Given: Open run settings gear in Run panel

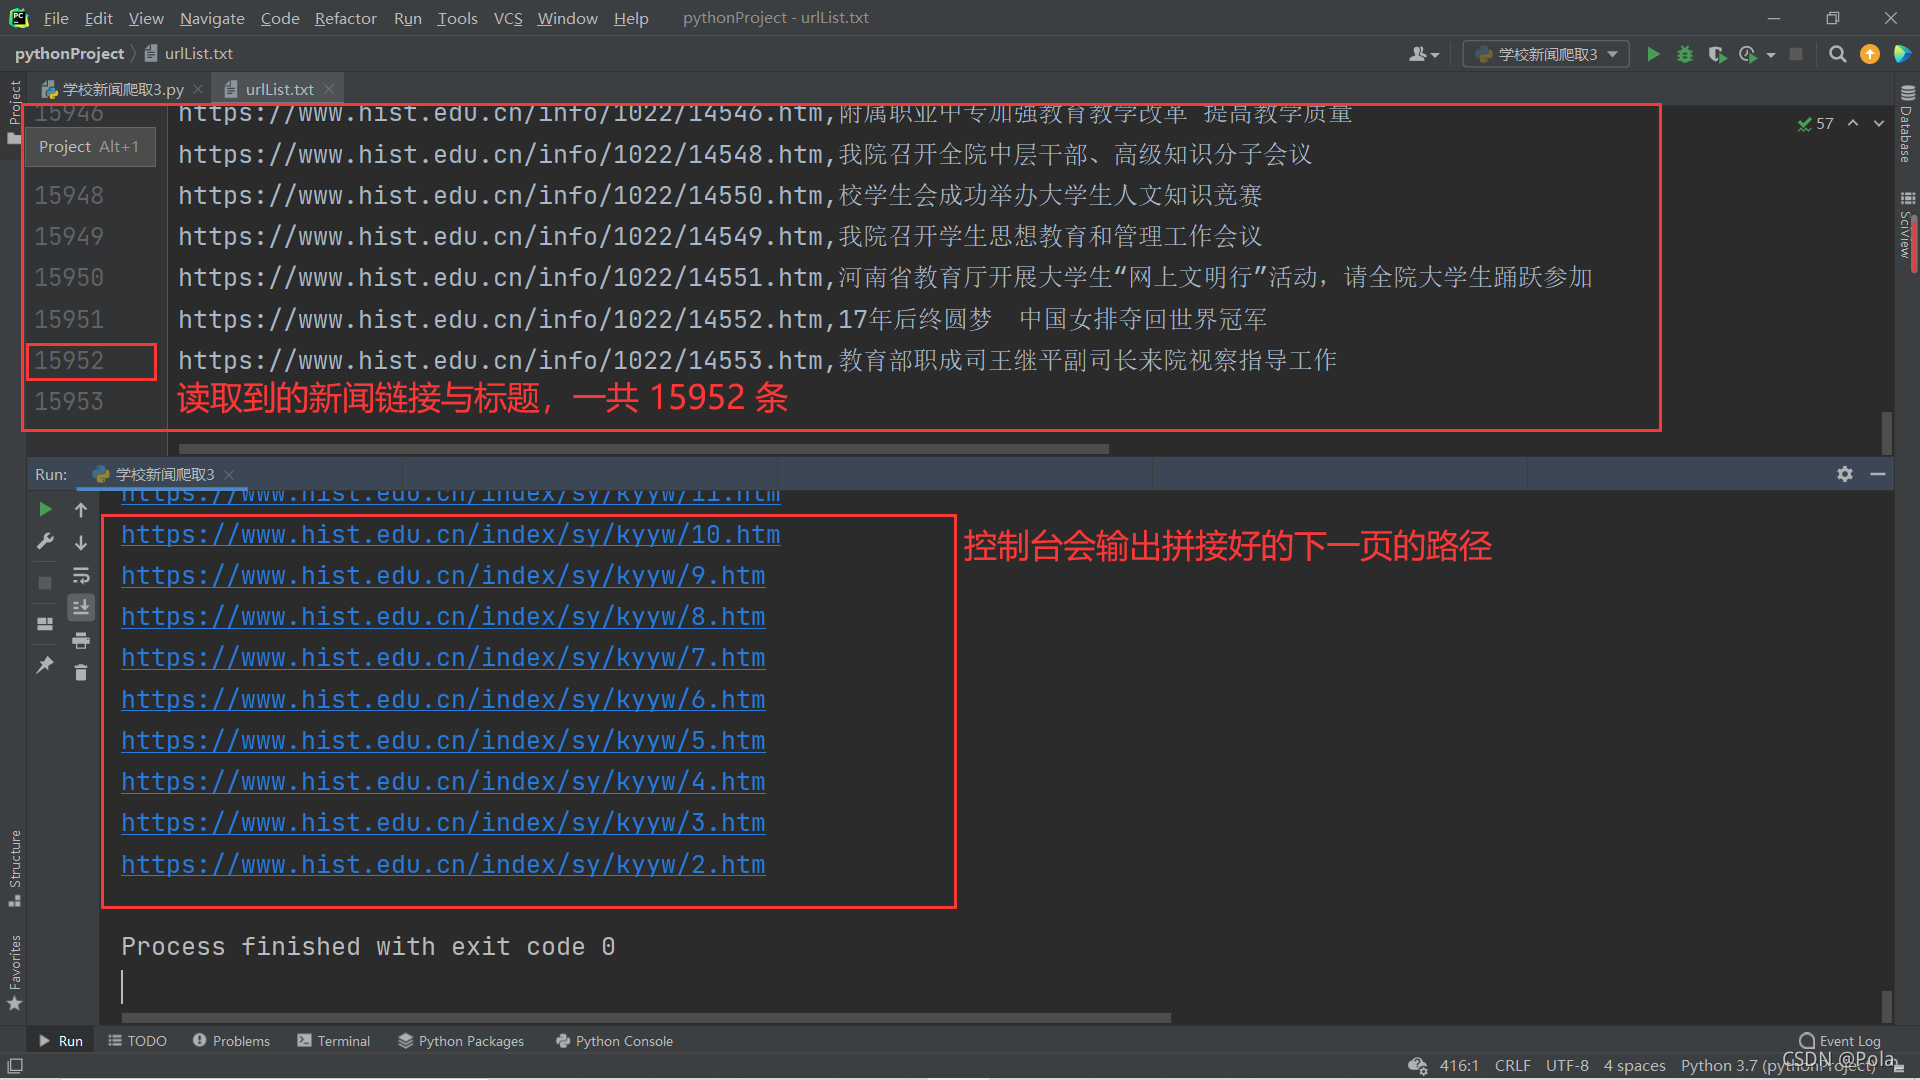Looking at the screenshot, I should [x=1844, y=474].
